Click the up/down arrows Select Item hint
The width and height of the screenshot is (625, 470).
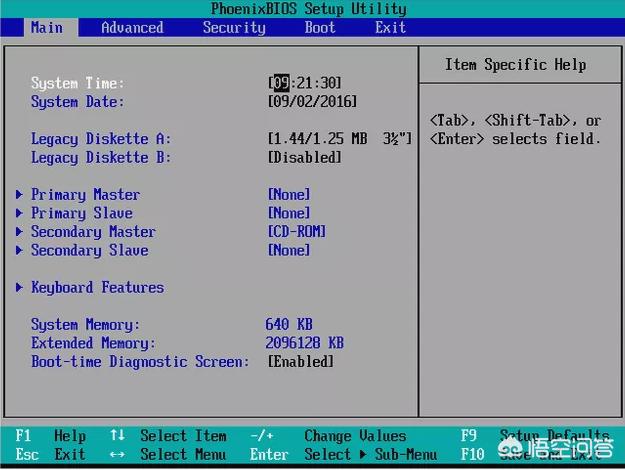[x=168, y=436]
